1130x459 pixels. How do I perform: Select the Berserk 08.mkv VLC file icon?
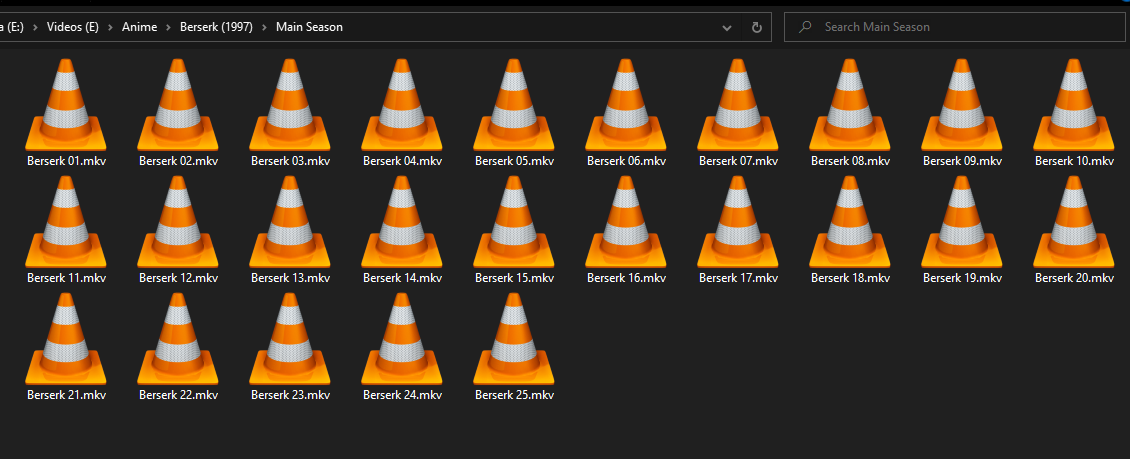[x=850, y=105]
